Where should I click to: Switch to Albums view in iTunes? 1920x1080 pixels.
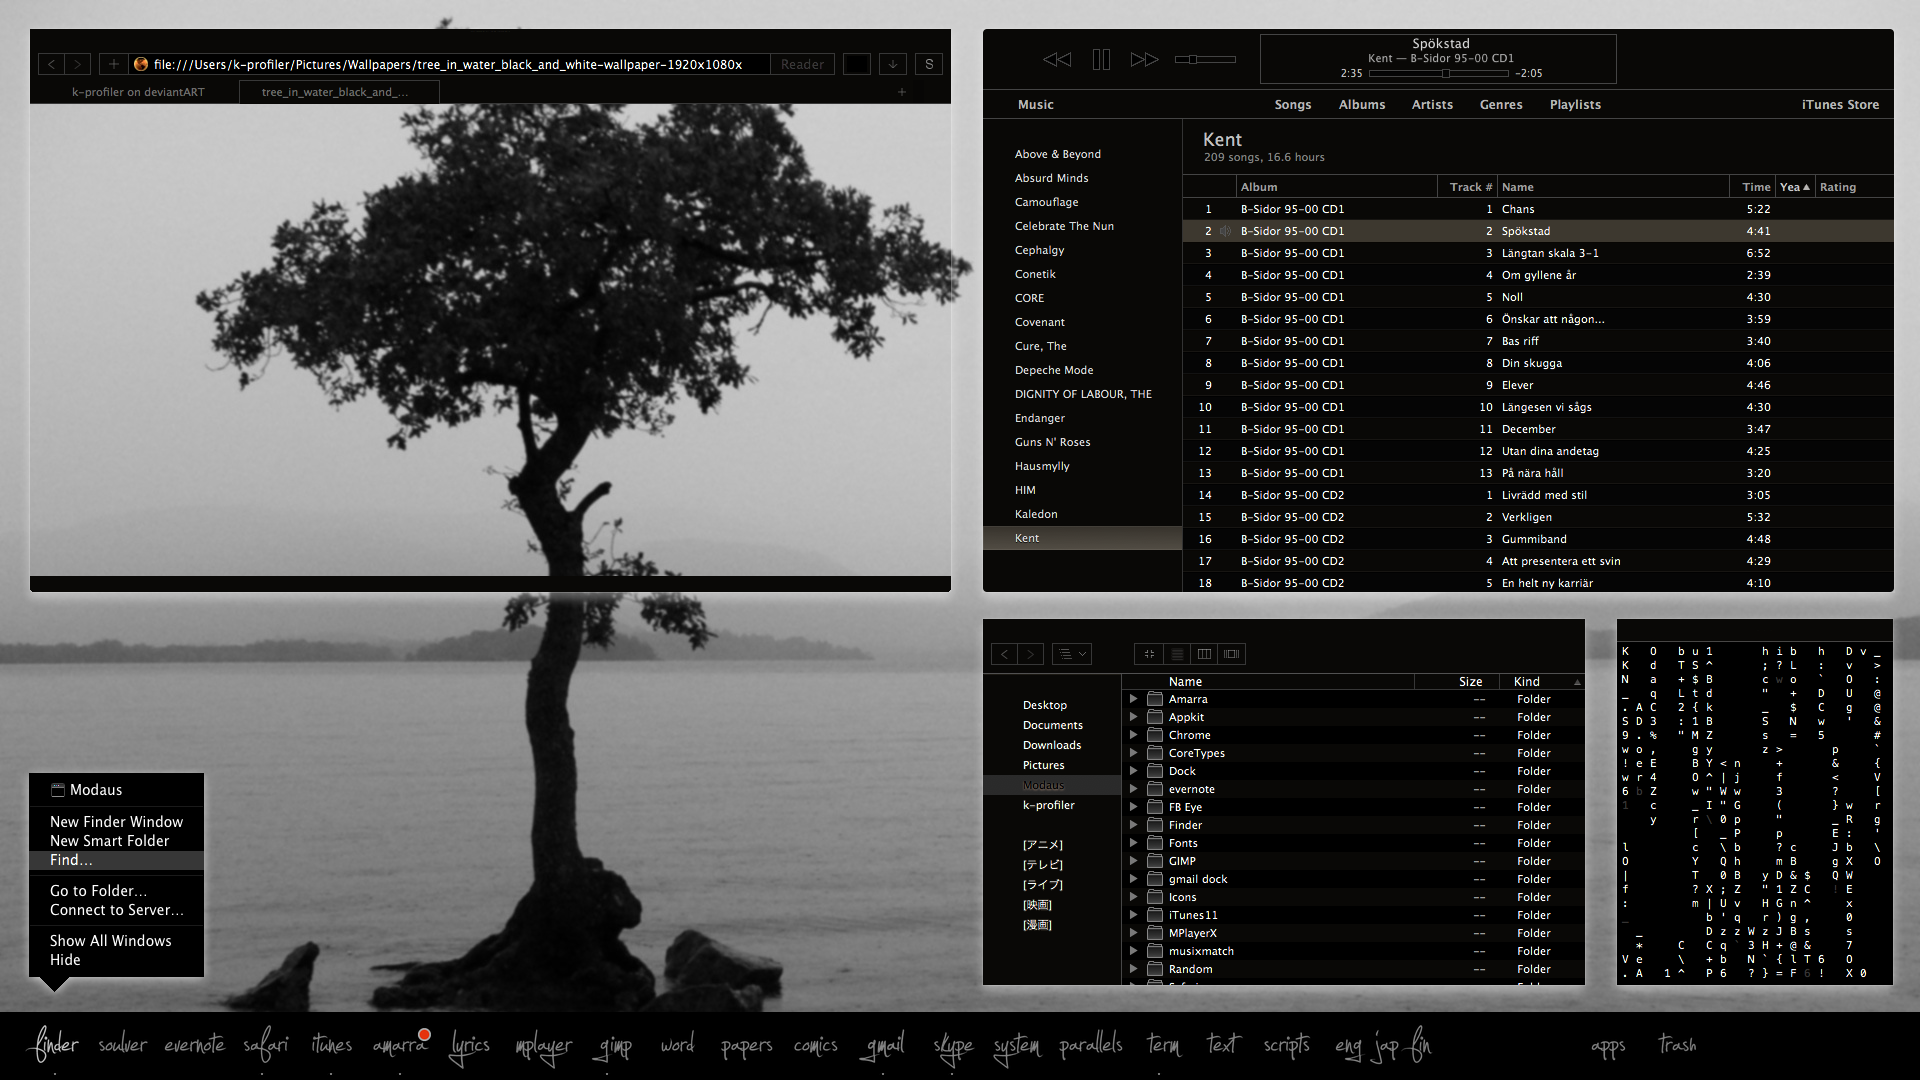tap(1362, 105)
